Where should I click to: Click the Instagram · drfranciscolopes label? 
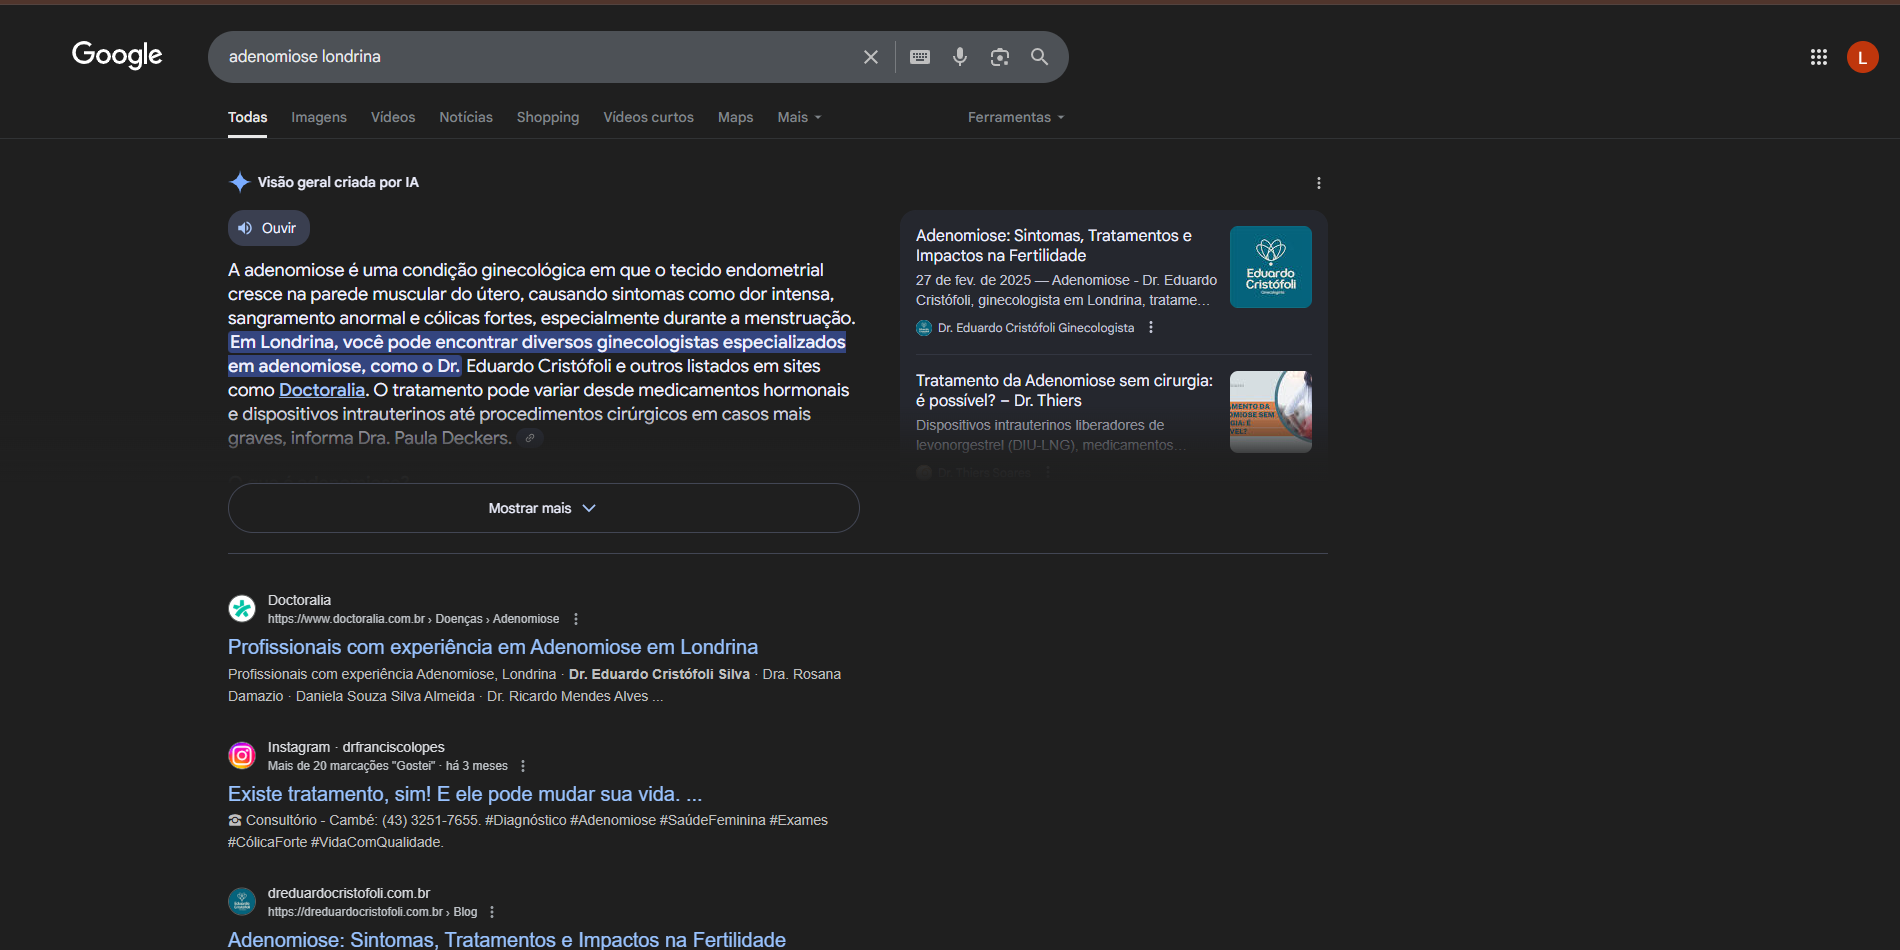tap(356, 747)
